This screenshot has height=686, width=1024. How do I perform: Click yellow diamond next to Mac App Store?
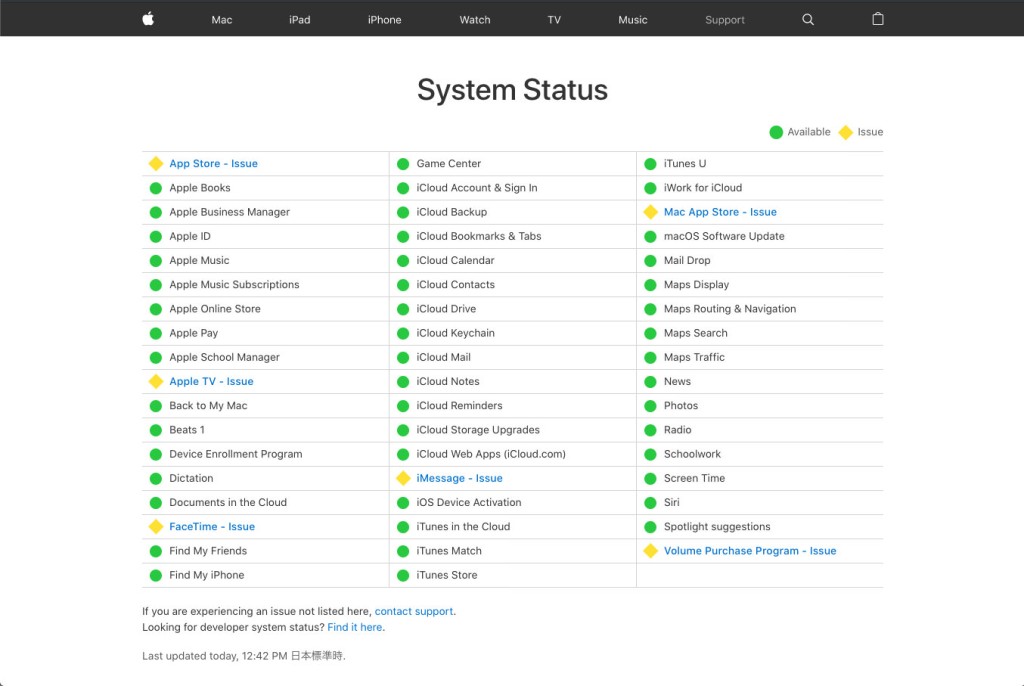click(x=650, y=212)
